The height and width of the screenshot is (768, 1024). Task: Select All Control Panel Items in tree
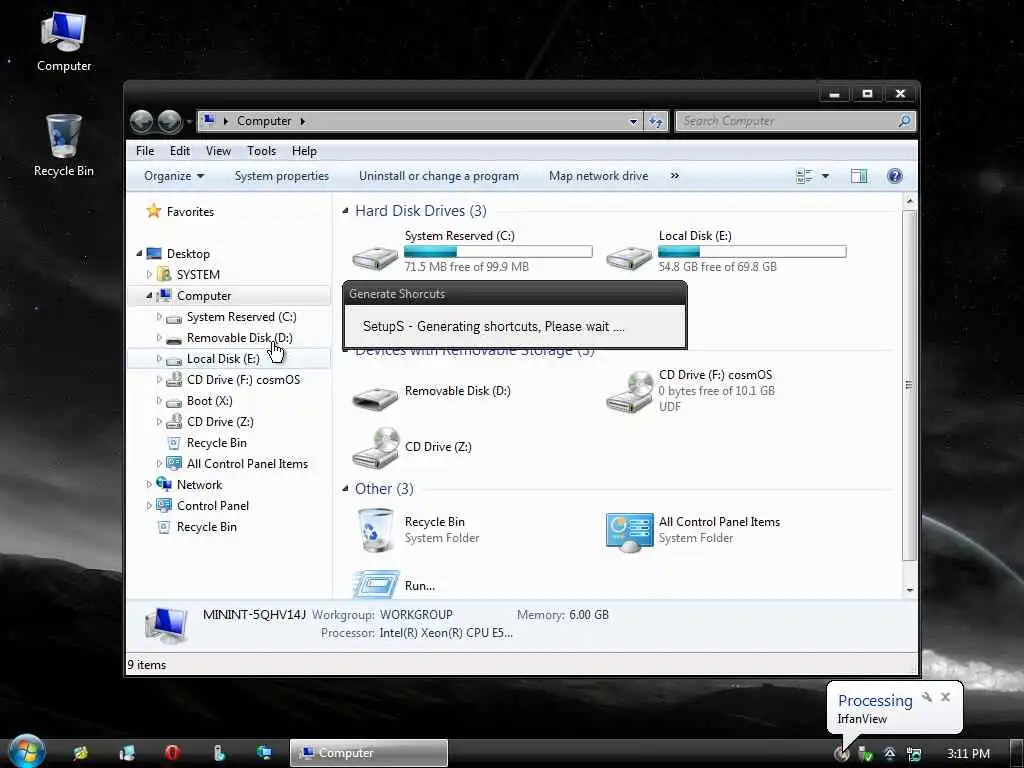(247, 464)
